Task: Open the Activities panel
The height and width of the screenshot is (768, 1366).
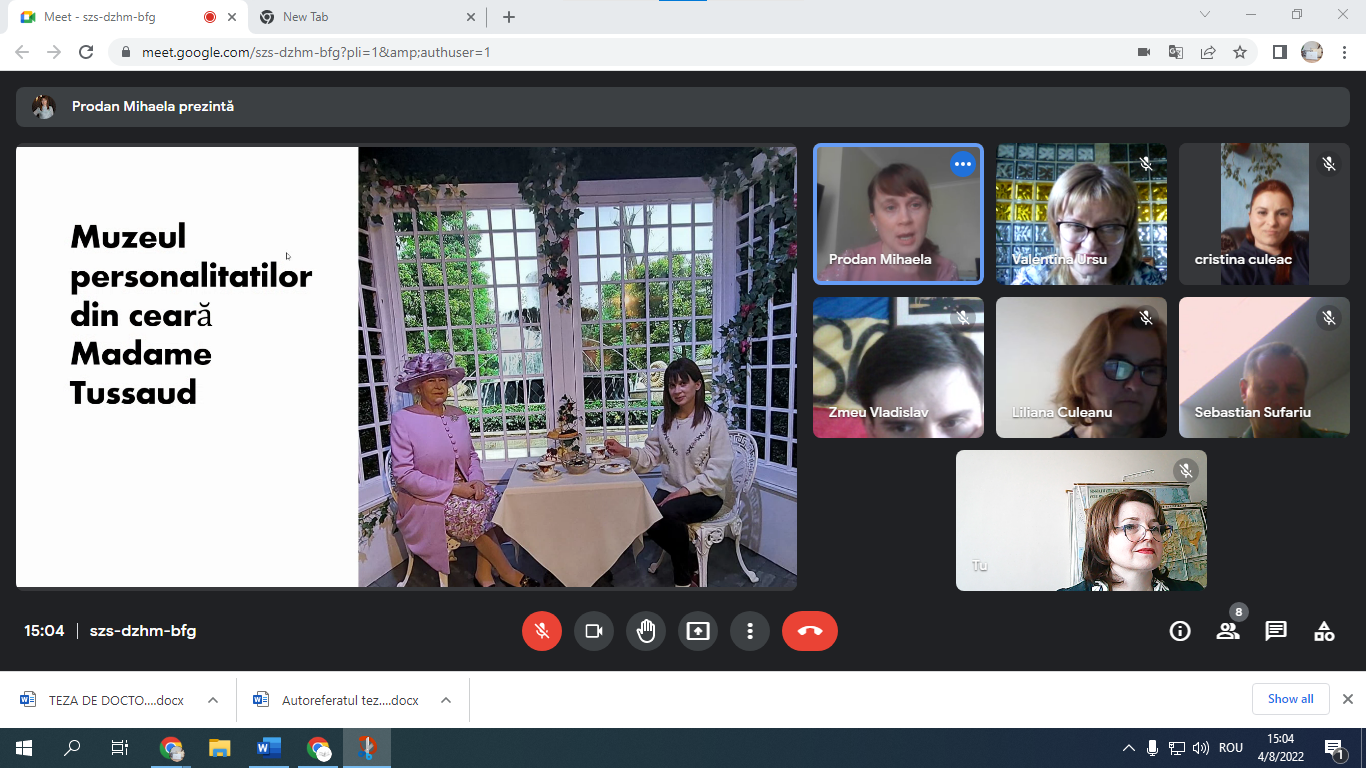Action: (x=1324, y=631)
